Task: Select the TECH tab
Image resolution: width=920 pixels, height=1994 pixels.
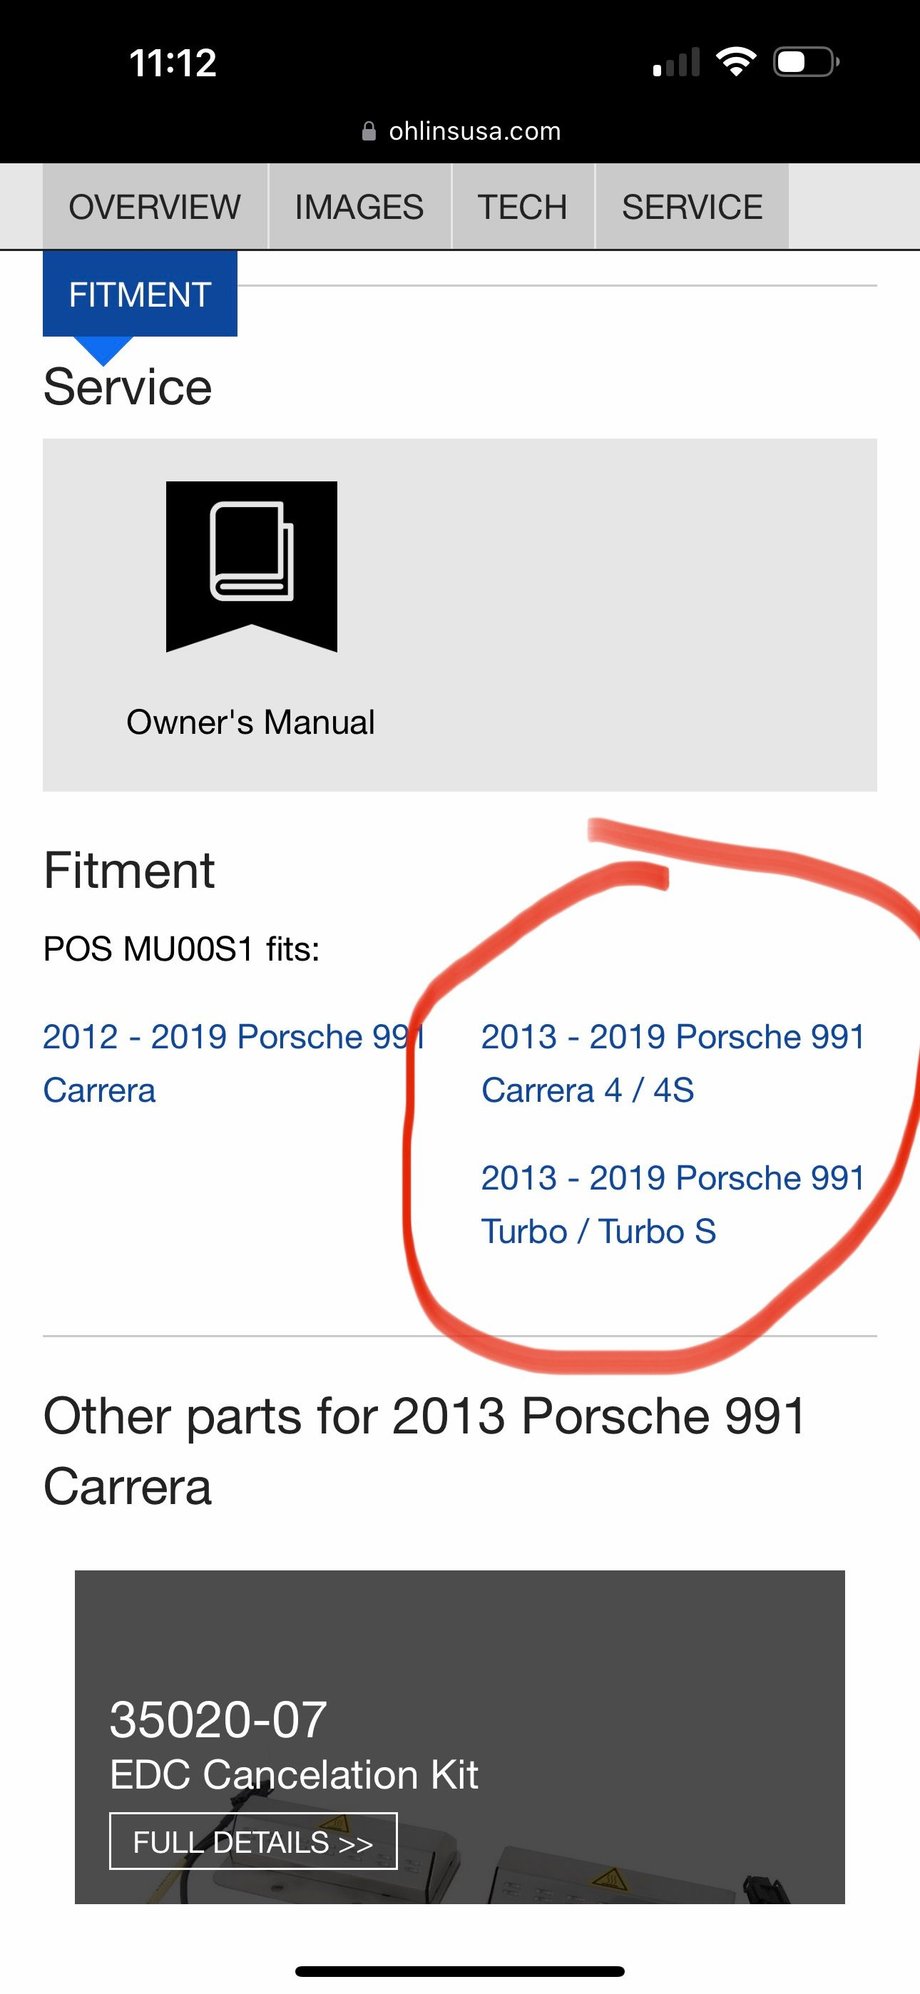Action: 522,207
